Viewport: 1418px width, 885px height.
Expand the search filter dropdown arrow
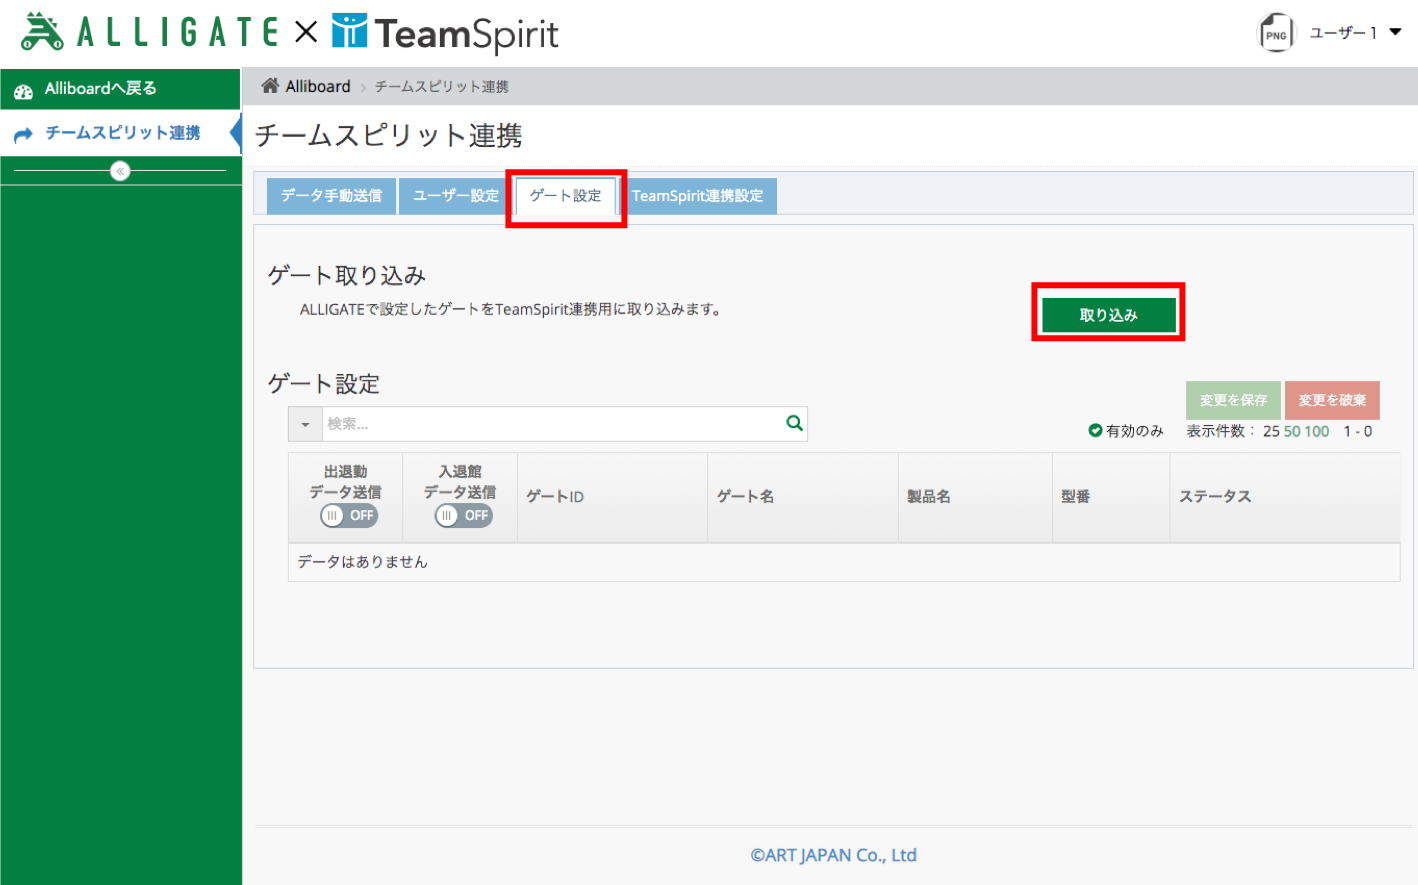(305, 424)
